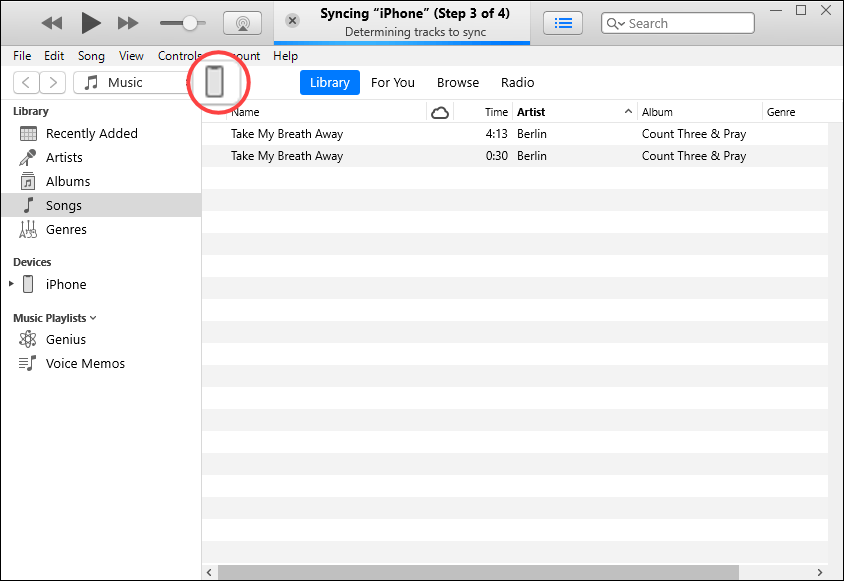Click the volume slider knob
Image resolution: width=844 pixels, height=581 pixels.
click(x=189, y=22)
